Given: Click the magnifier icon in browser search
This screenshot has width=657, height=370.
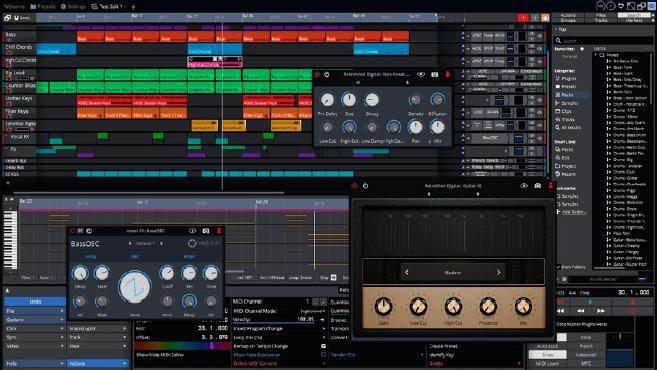Looking at the screenshot, I should [x=559, y=41].
